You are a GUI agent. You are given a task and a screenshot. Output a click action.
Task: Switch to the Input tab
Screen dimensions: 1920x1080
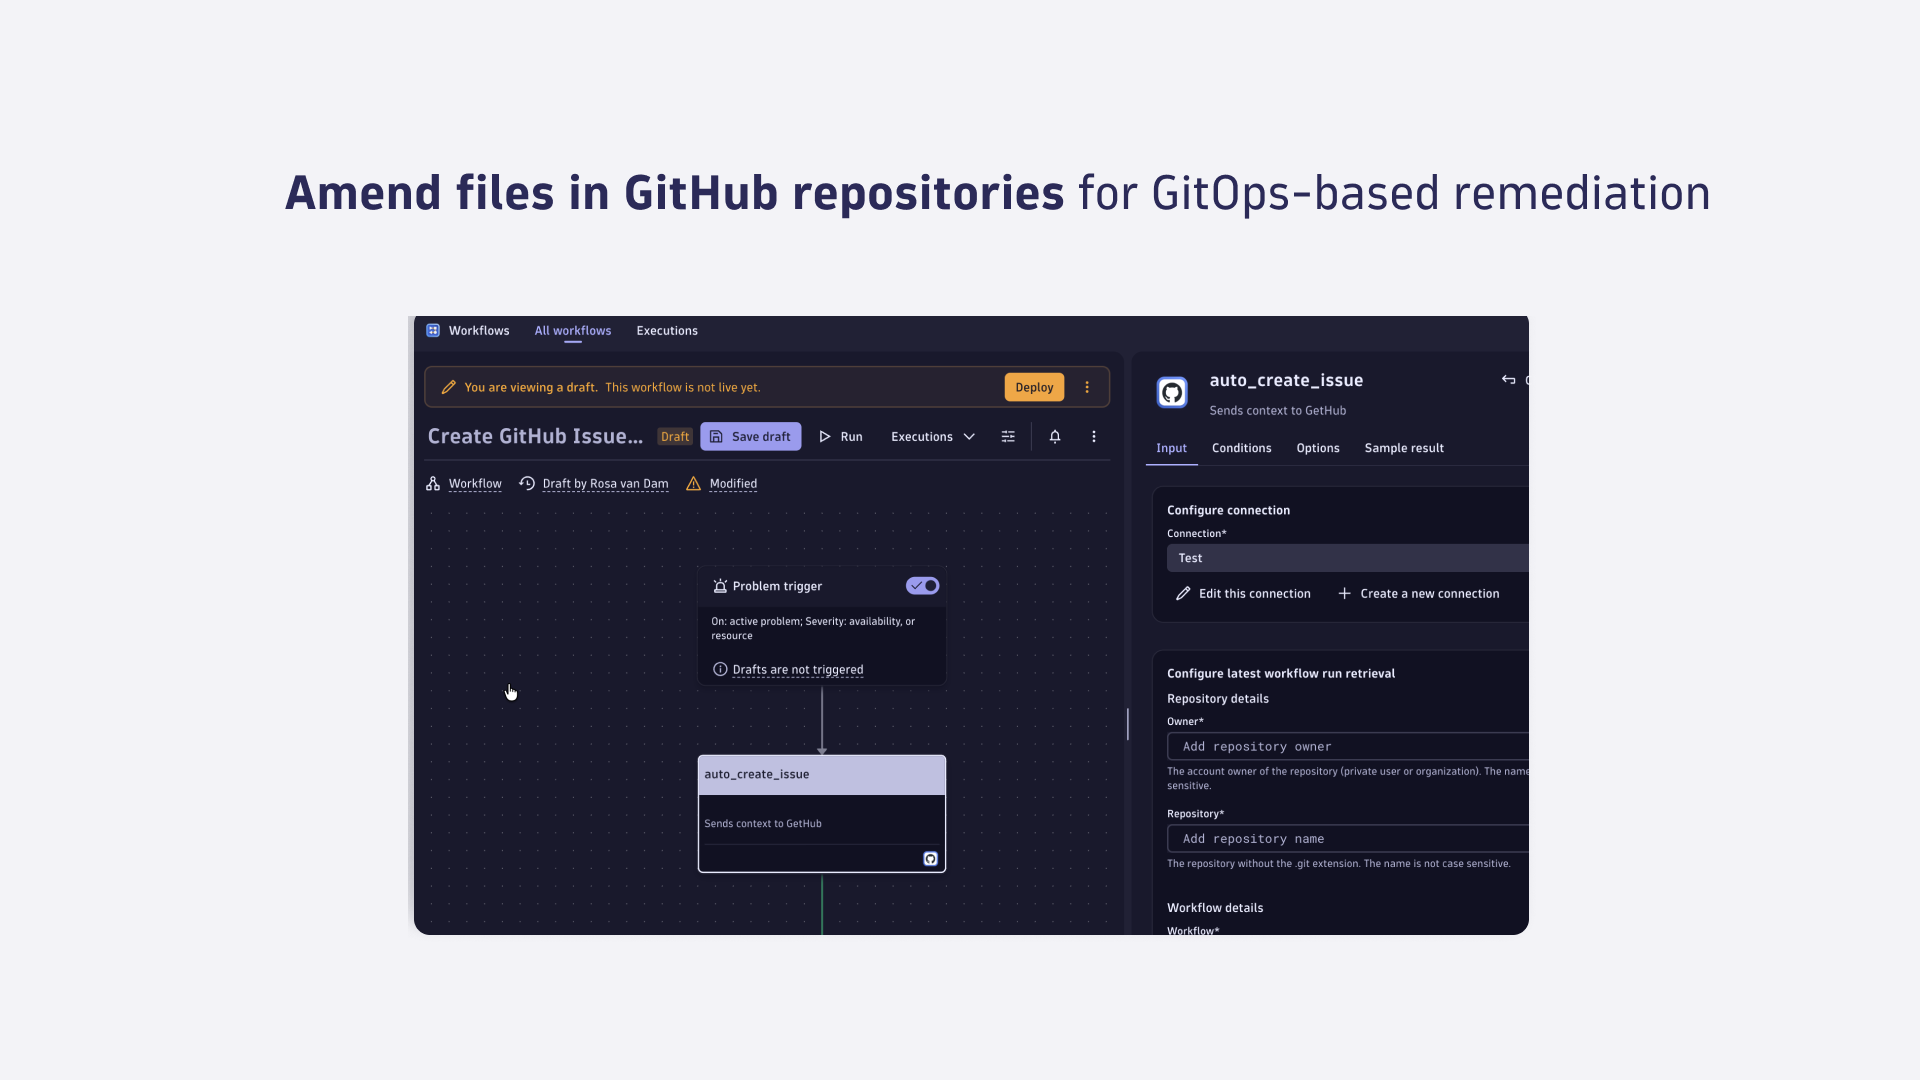1171,448
